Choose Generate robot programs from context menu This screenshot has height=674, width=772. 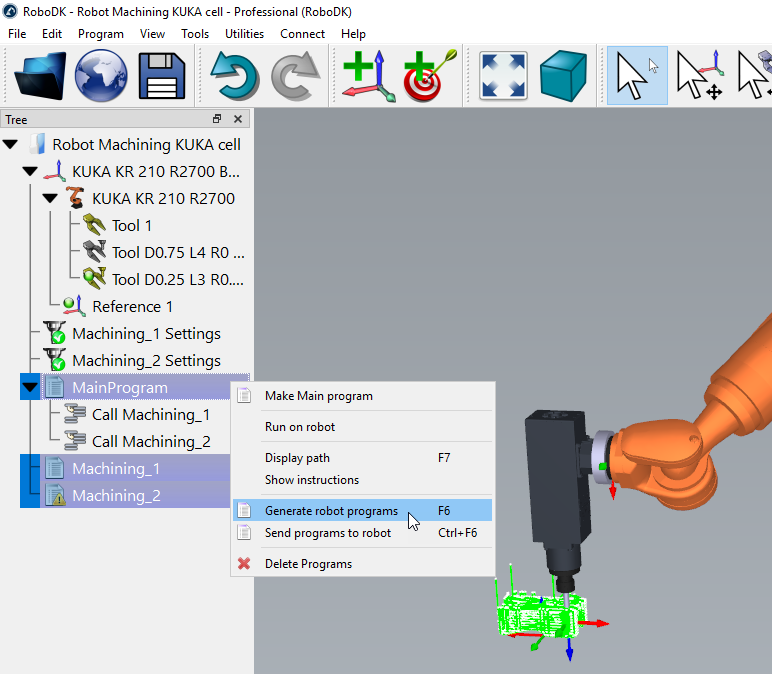331,511
